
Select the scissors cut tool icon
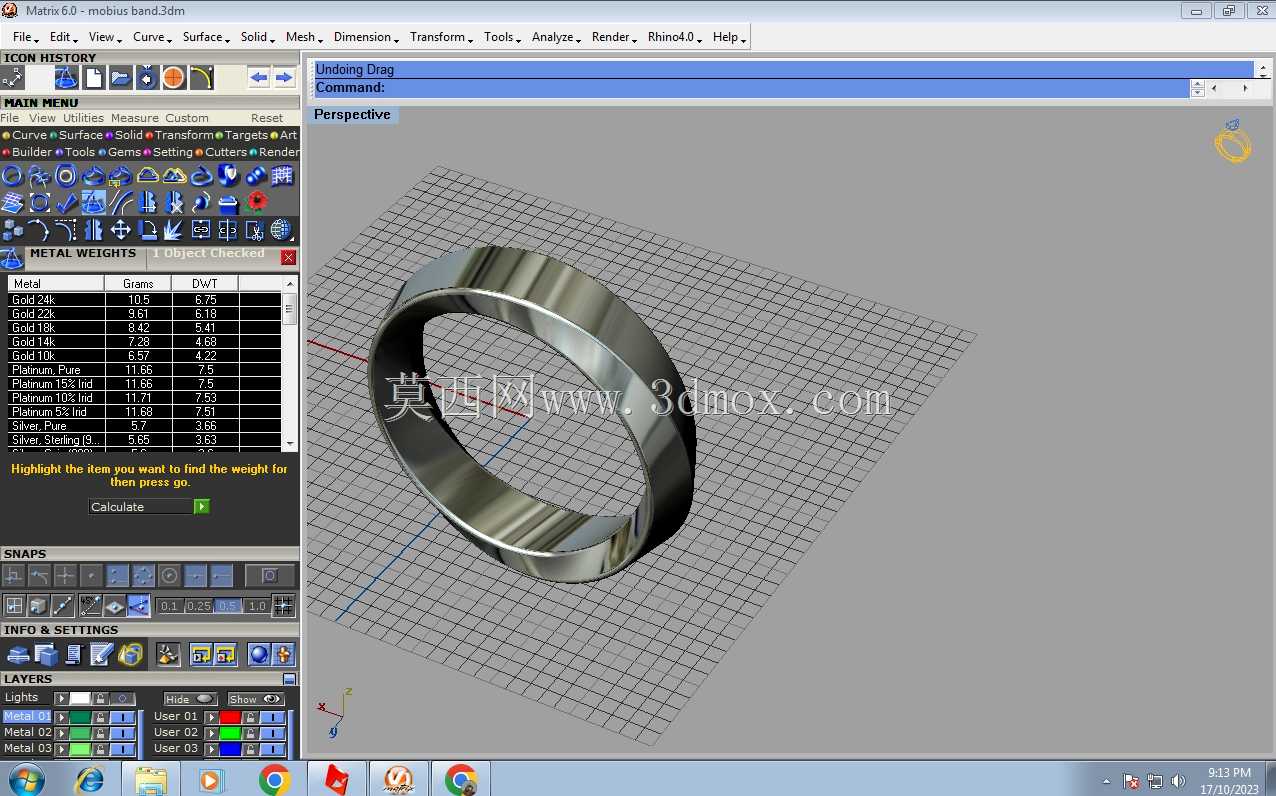(x=256, y=230)
